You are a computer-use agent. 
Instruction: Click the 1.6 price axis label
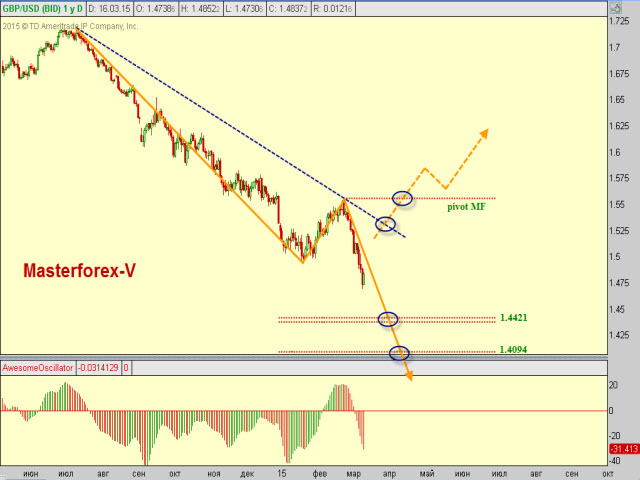tap(615, 152)
